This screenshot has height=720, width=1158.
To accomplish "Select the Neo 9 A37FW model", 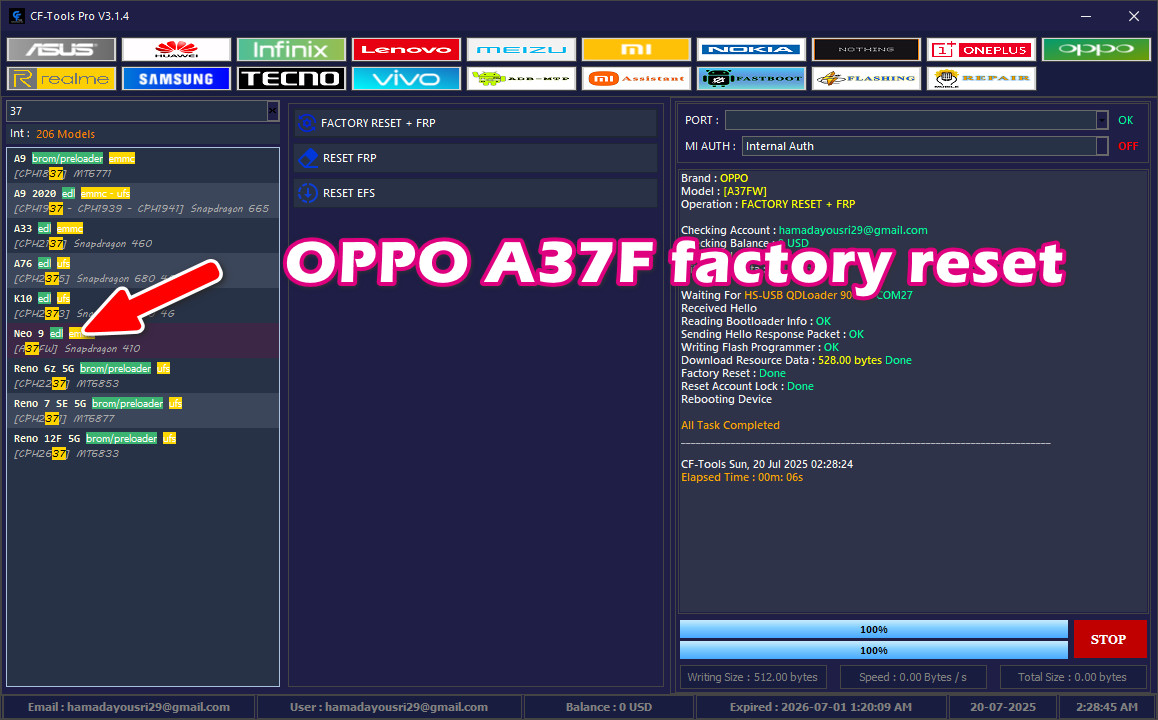I will (x=143, y=340).
